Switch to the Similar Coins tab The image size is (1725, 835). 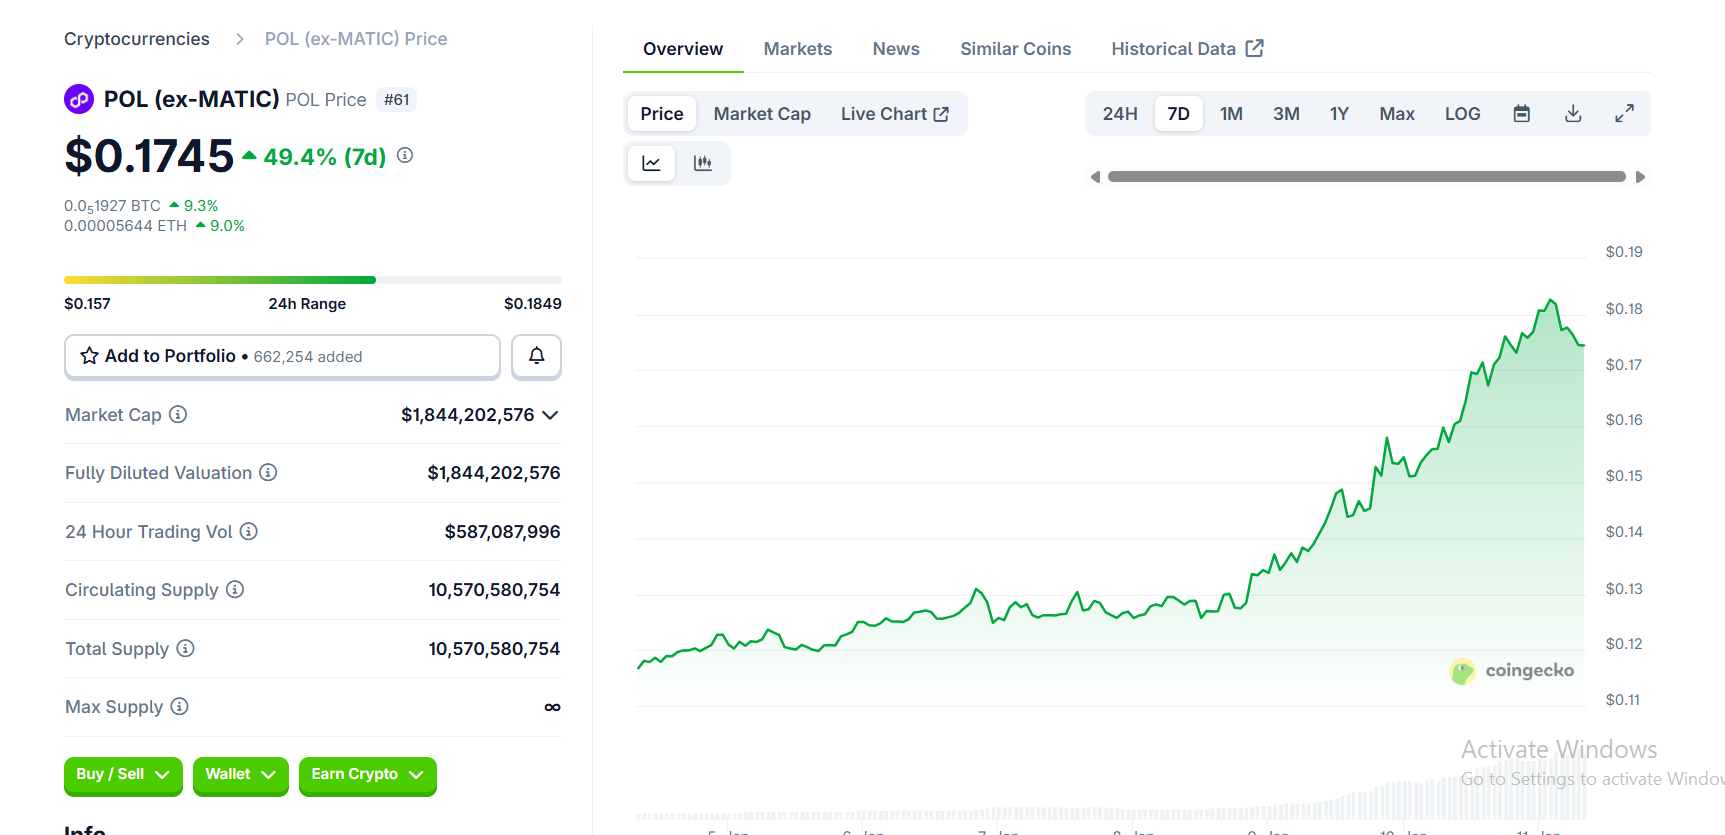point(1016,49)
